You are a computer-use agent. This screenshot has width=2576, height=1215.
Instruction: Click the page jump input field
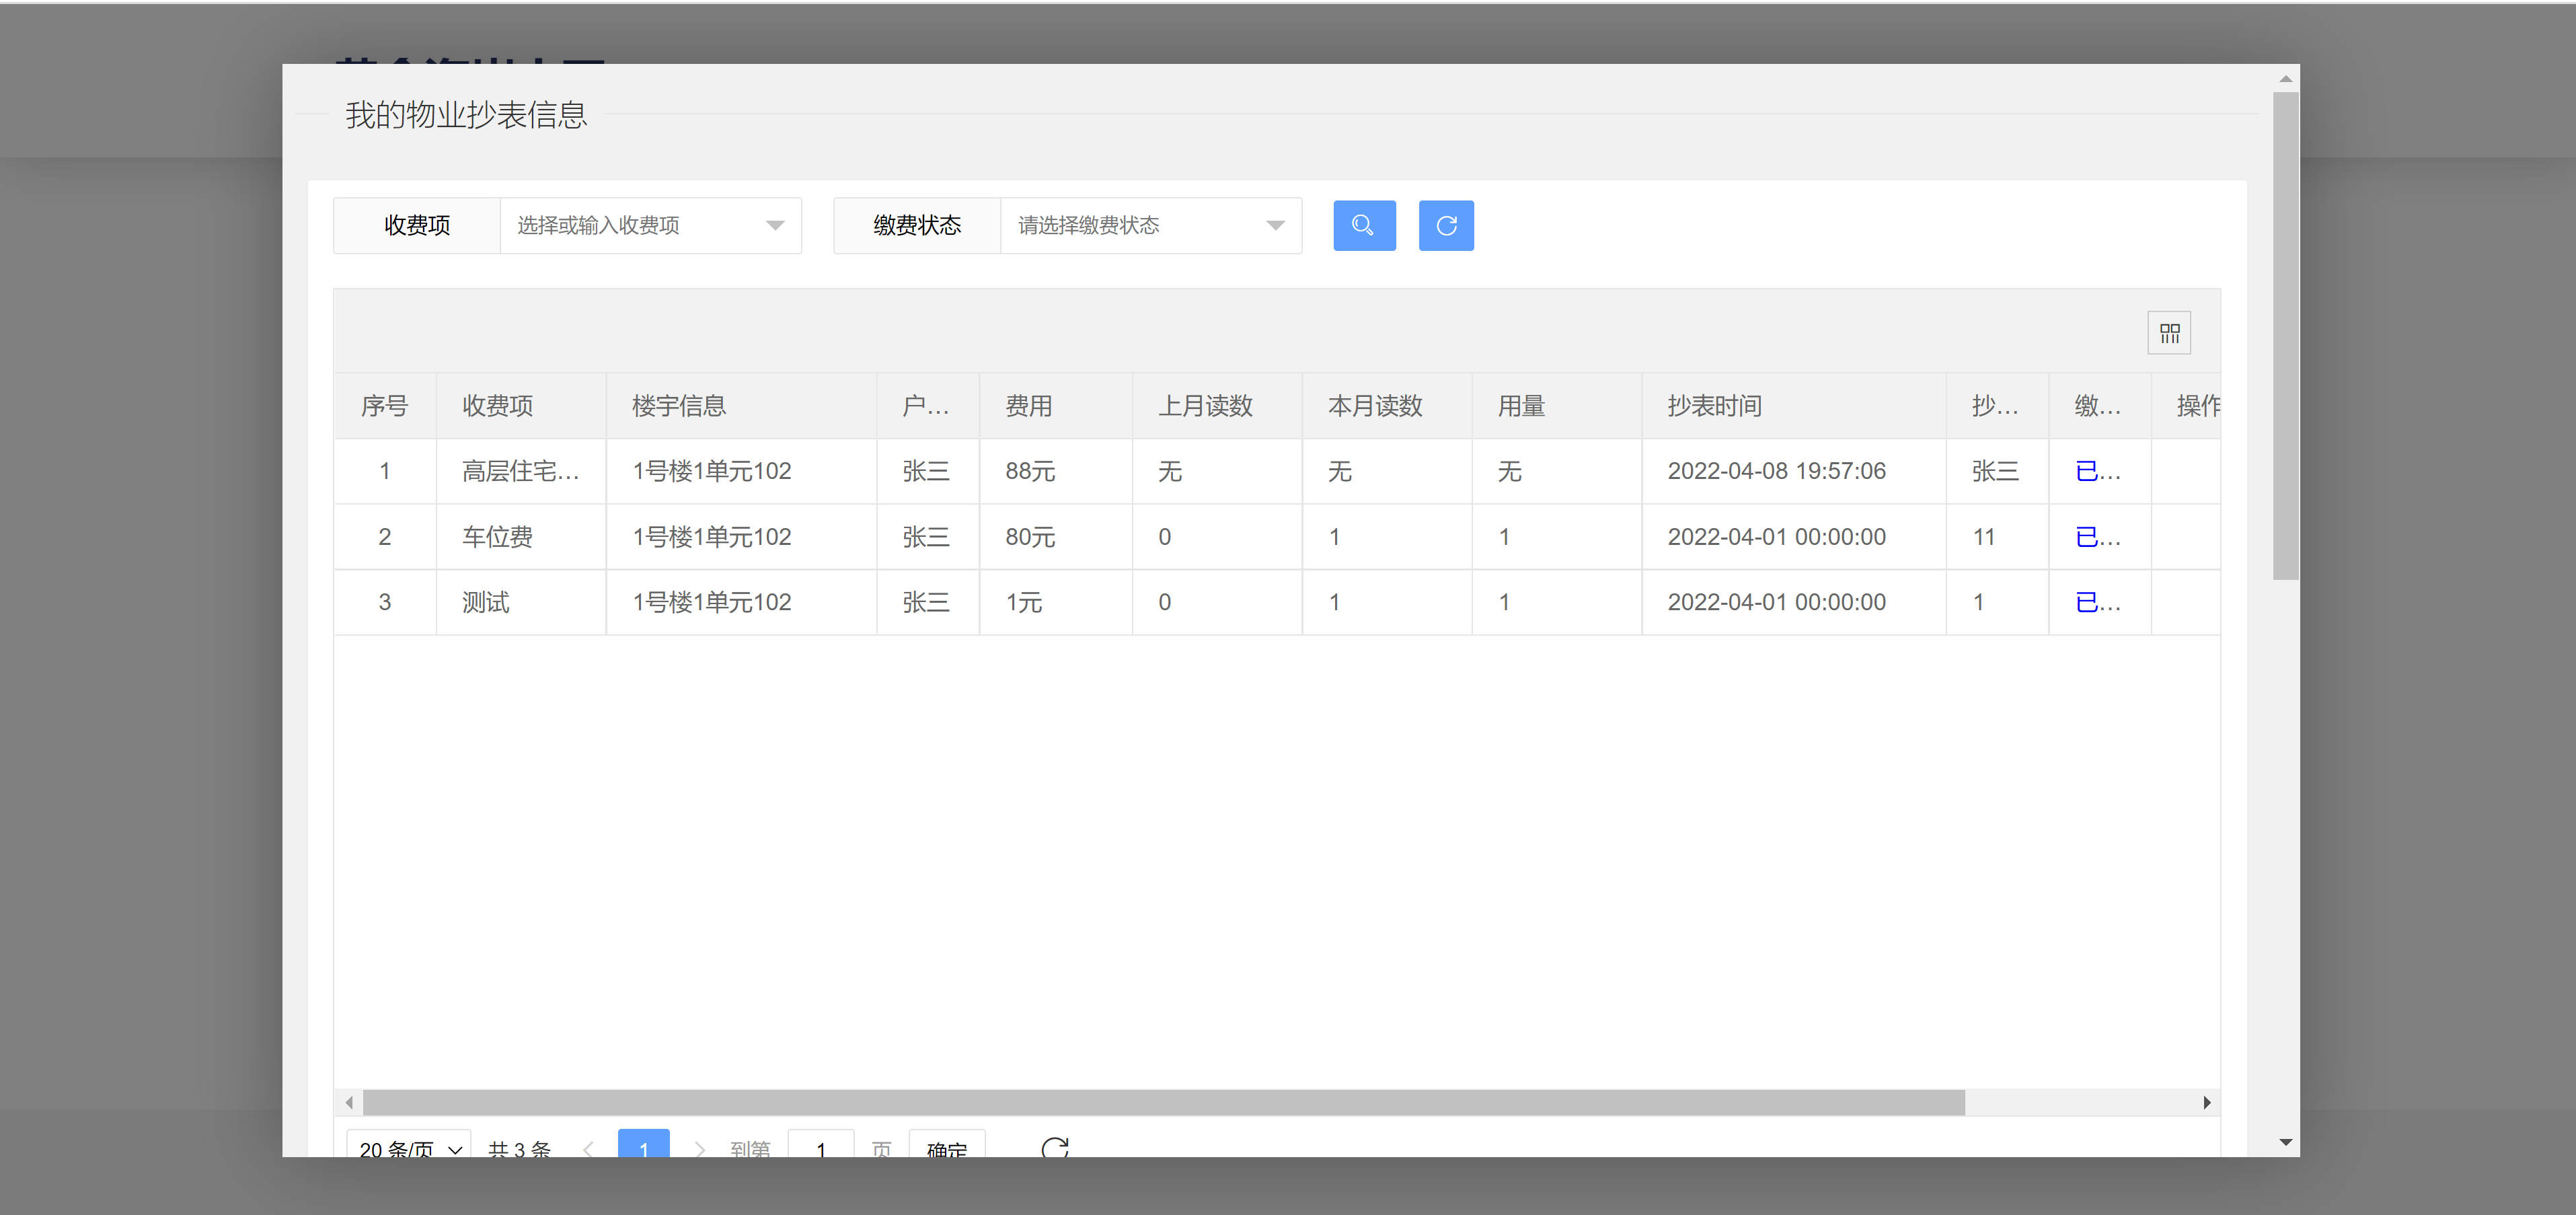820,1149
